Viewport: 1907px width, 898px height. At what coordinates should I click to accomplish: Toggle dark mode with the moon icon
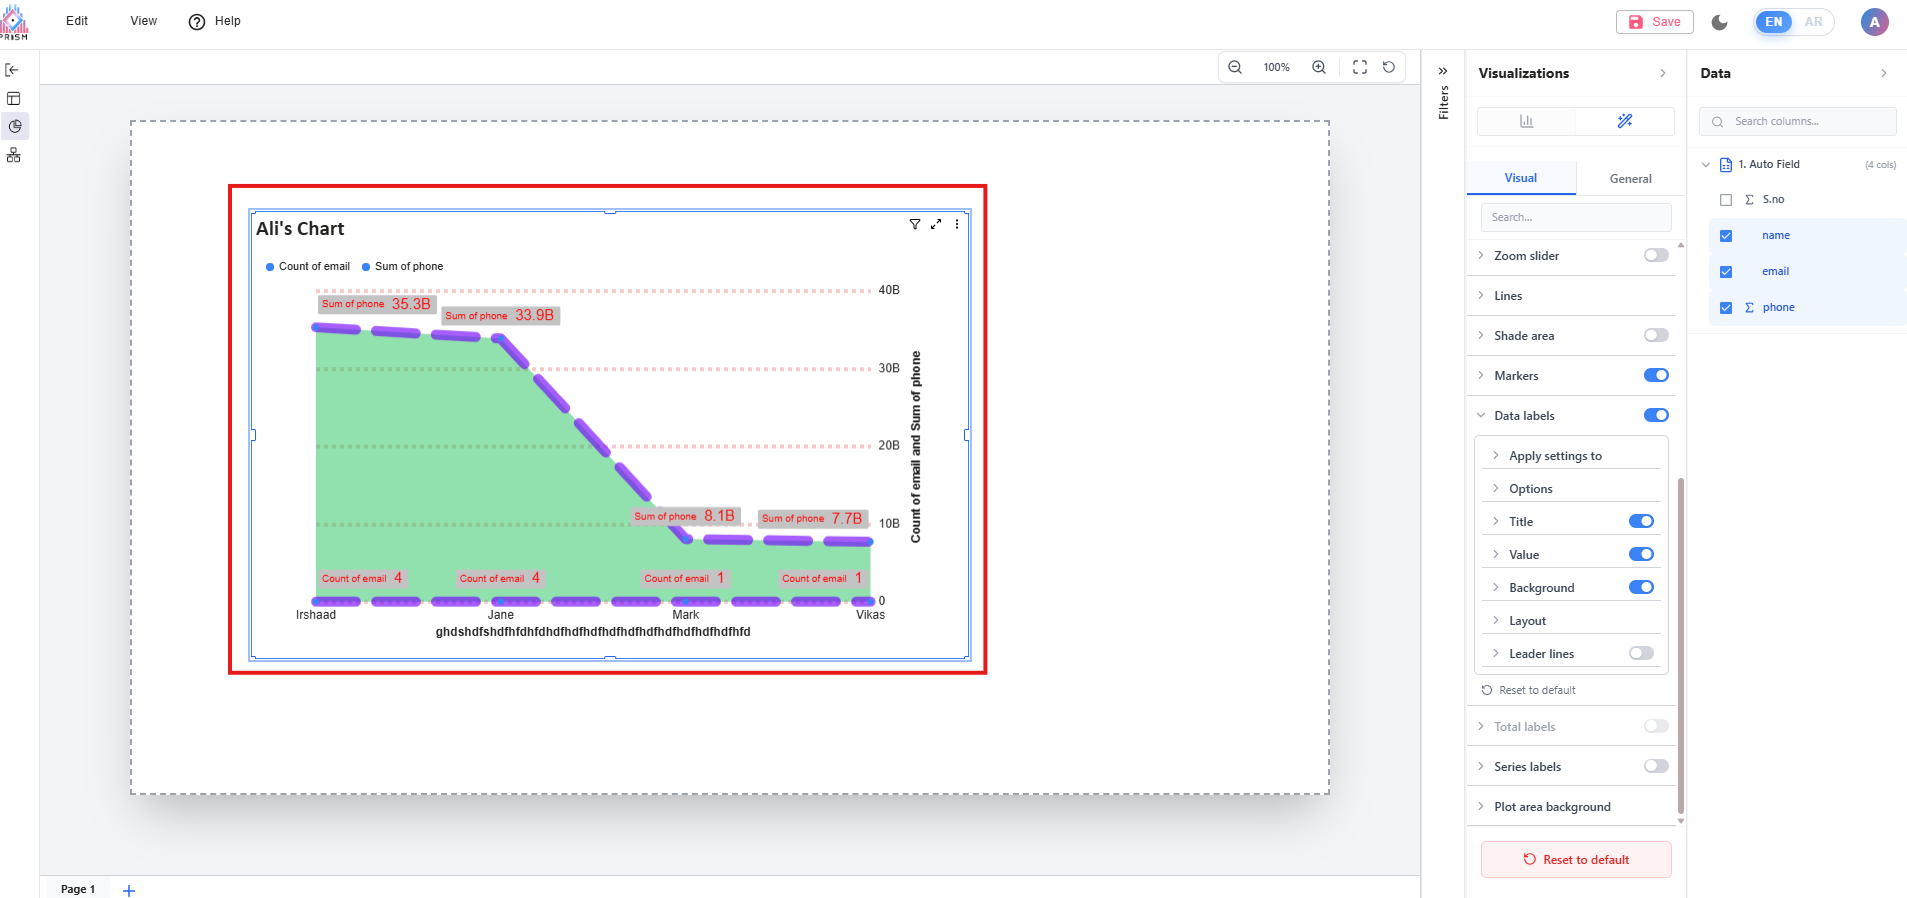coord(1720,22)
